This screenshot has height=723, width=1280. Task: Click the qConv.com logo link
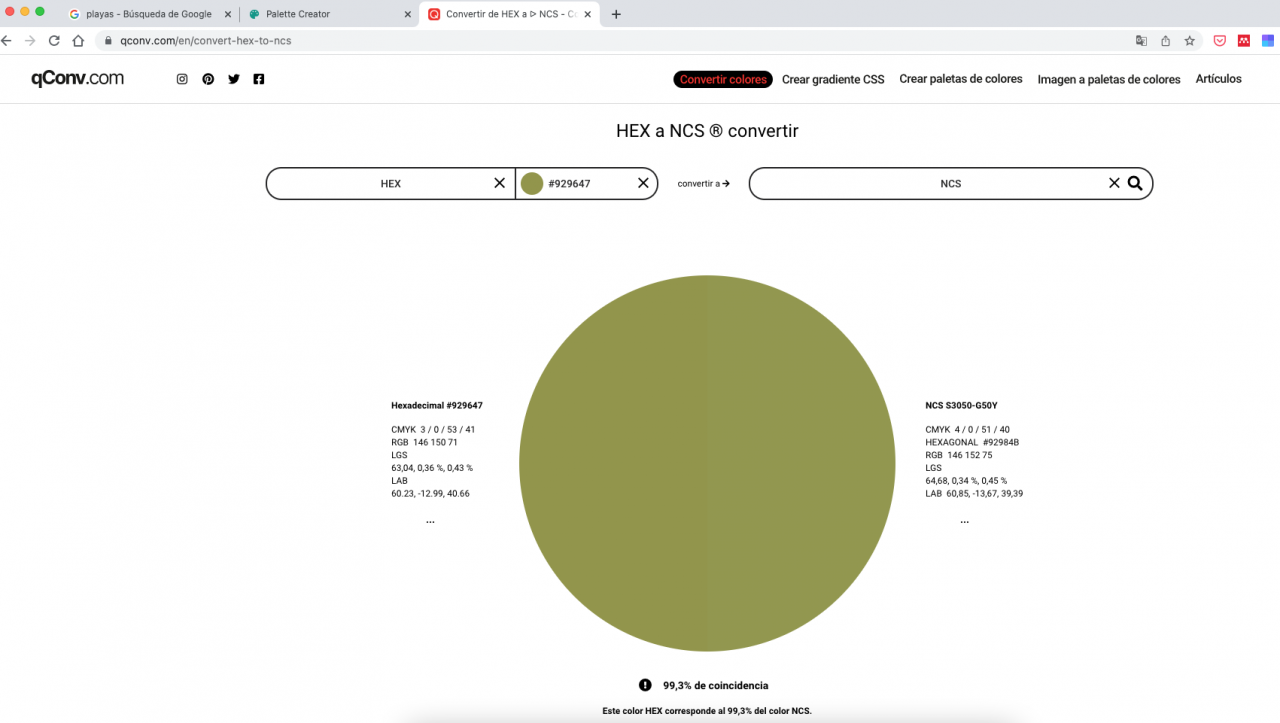(x=77, y=79)
